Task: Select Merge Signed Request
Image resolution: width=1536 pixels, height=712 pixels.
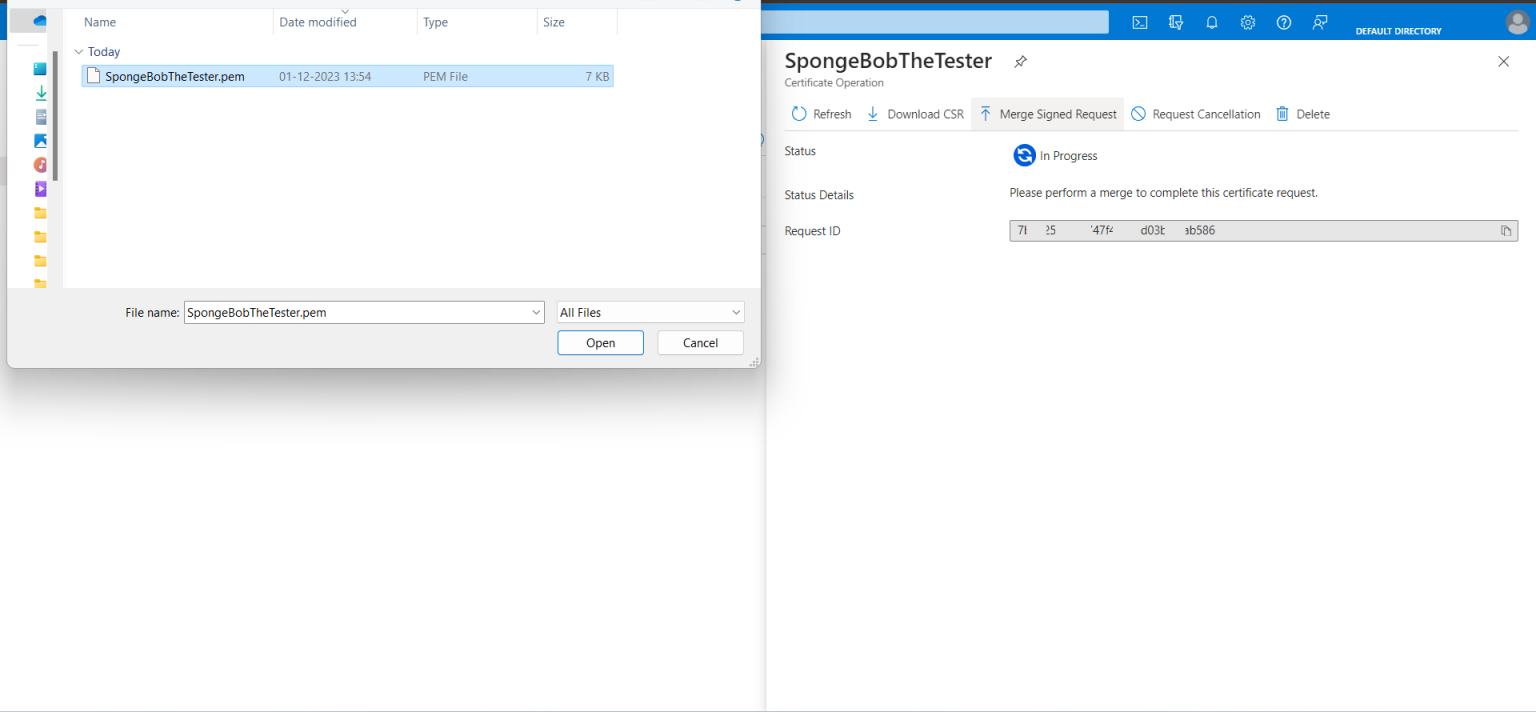Action: (x=1047, y=114)
